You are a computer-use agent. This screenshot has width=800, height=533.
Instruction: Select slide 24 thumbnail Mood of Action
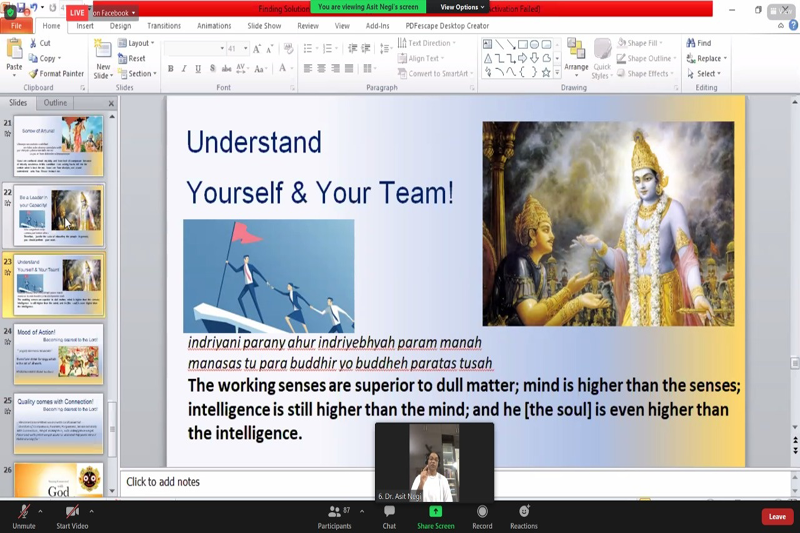[x=58, y=354]
